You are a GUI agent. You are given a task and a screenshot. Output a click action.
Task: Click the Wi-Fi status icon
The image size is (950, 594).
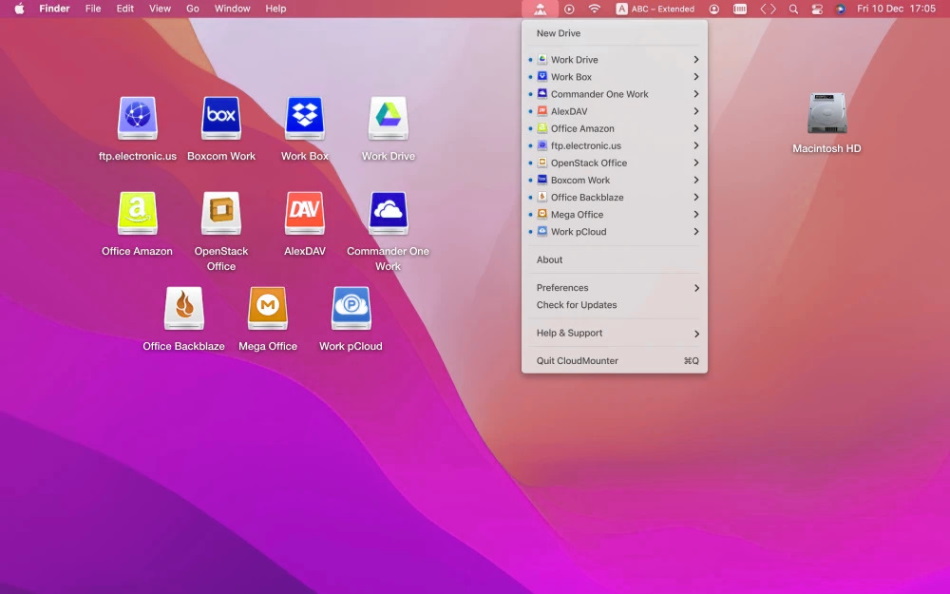click(x=594, y=8)
